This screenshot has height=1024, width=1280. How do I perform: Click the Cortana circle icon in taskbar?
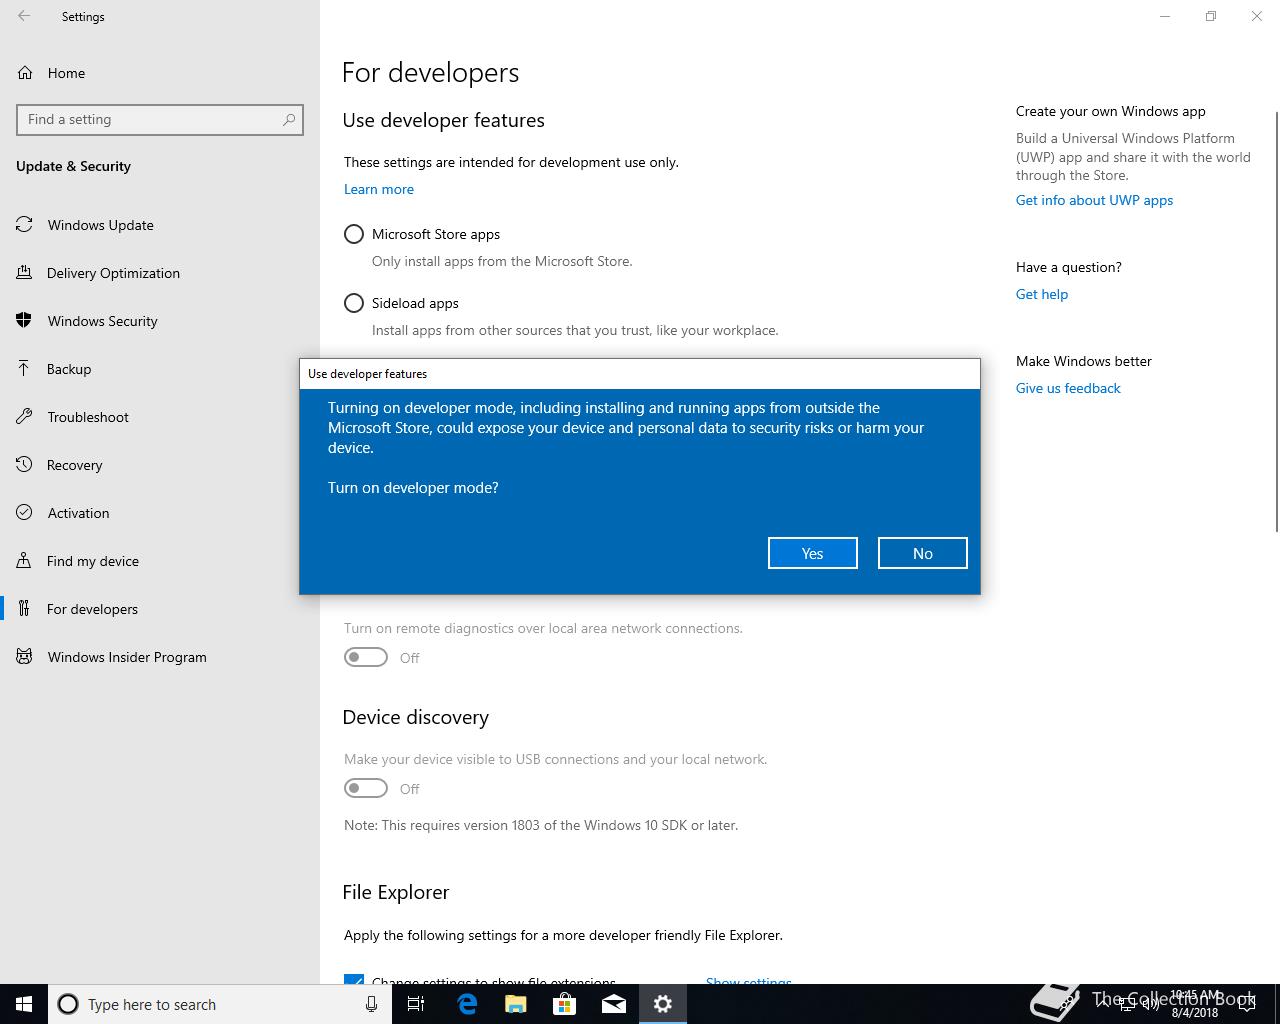pyautogui.click(x=68, y=1004)
